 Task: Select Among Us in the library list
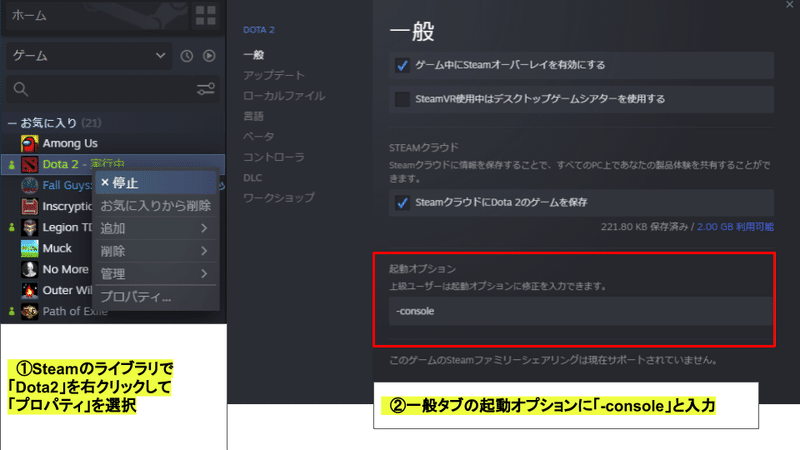[x=70, y=143]
